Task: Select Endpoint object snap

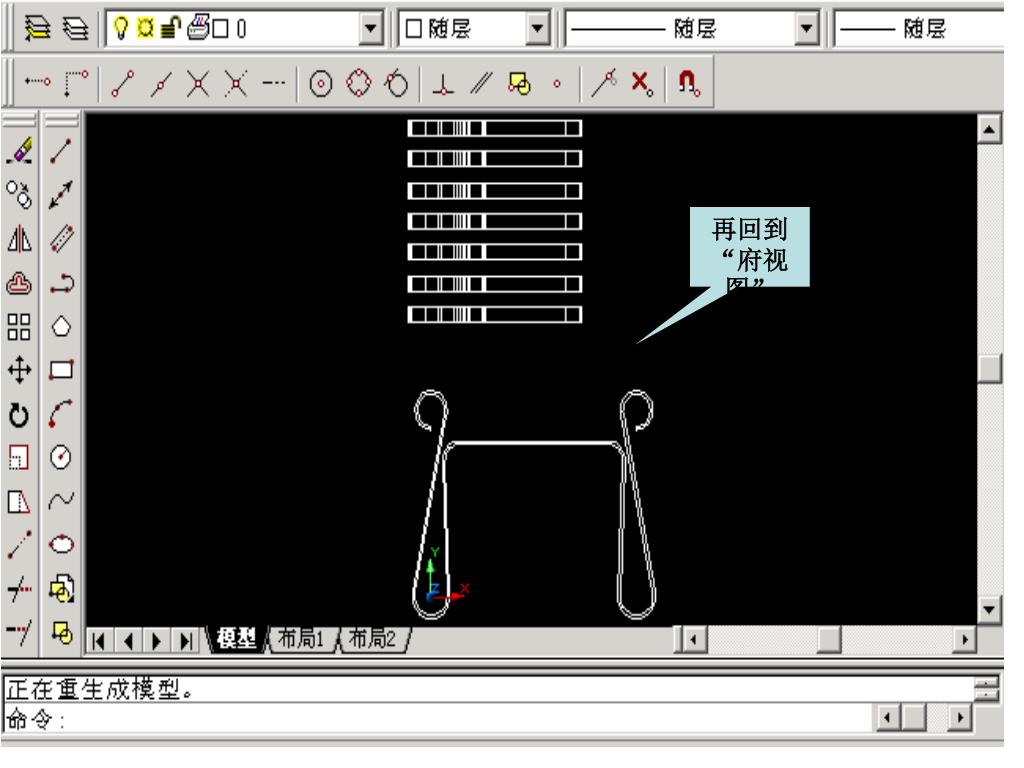Action: (x=123, y=84)
